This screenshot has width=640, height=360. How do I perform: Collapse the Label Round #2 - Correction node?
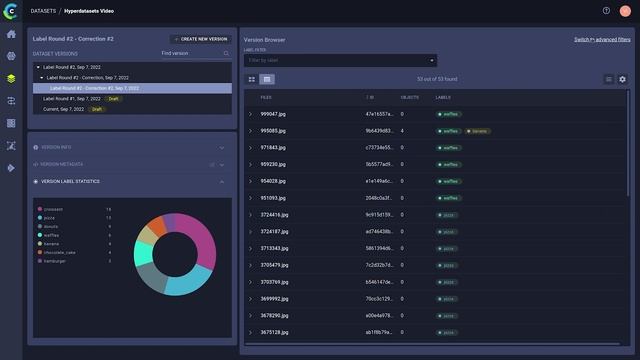click(42, 78)
